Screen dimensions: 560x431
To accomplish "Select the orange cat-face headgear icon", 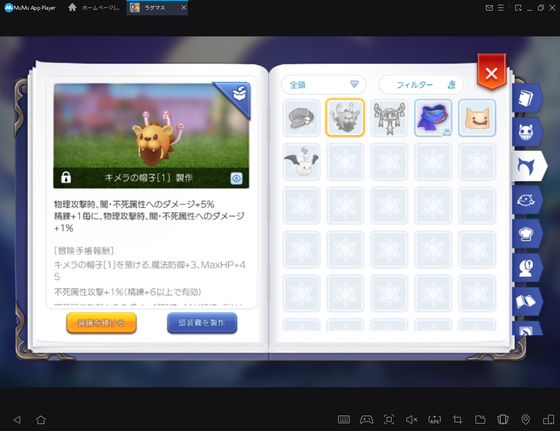I will coord(477,118).
